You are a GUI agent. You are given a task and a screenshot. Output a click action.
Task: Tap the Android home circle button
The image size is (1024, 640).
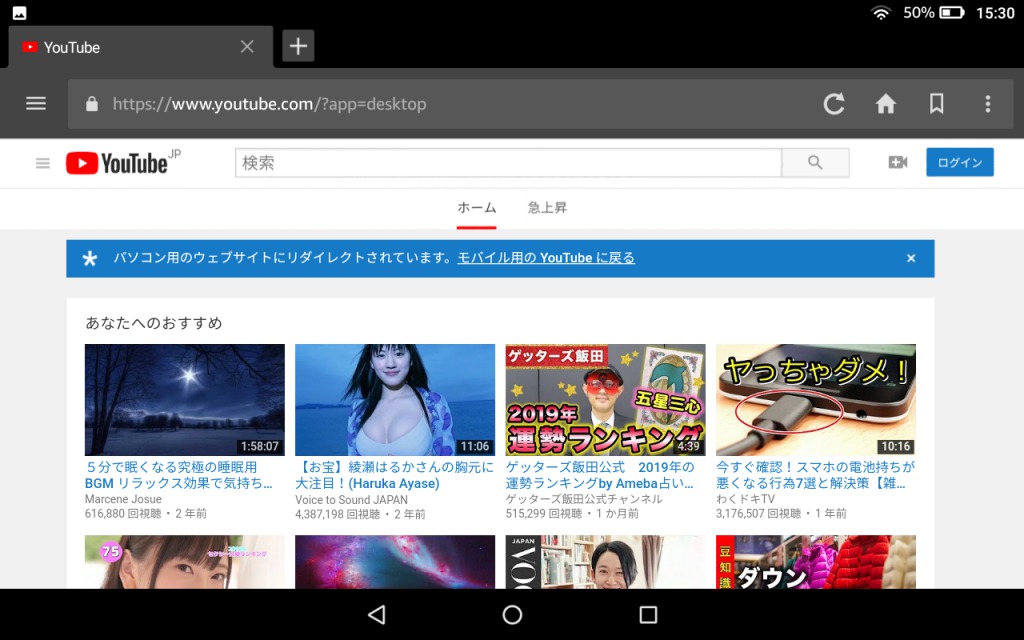click(x=512, y=615)
